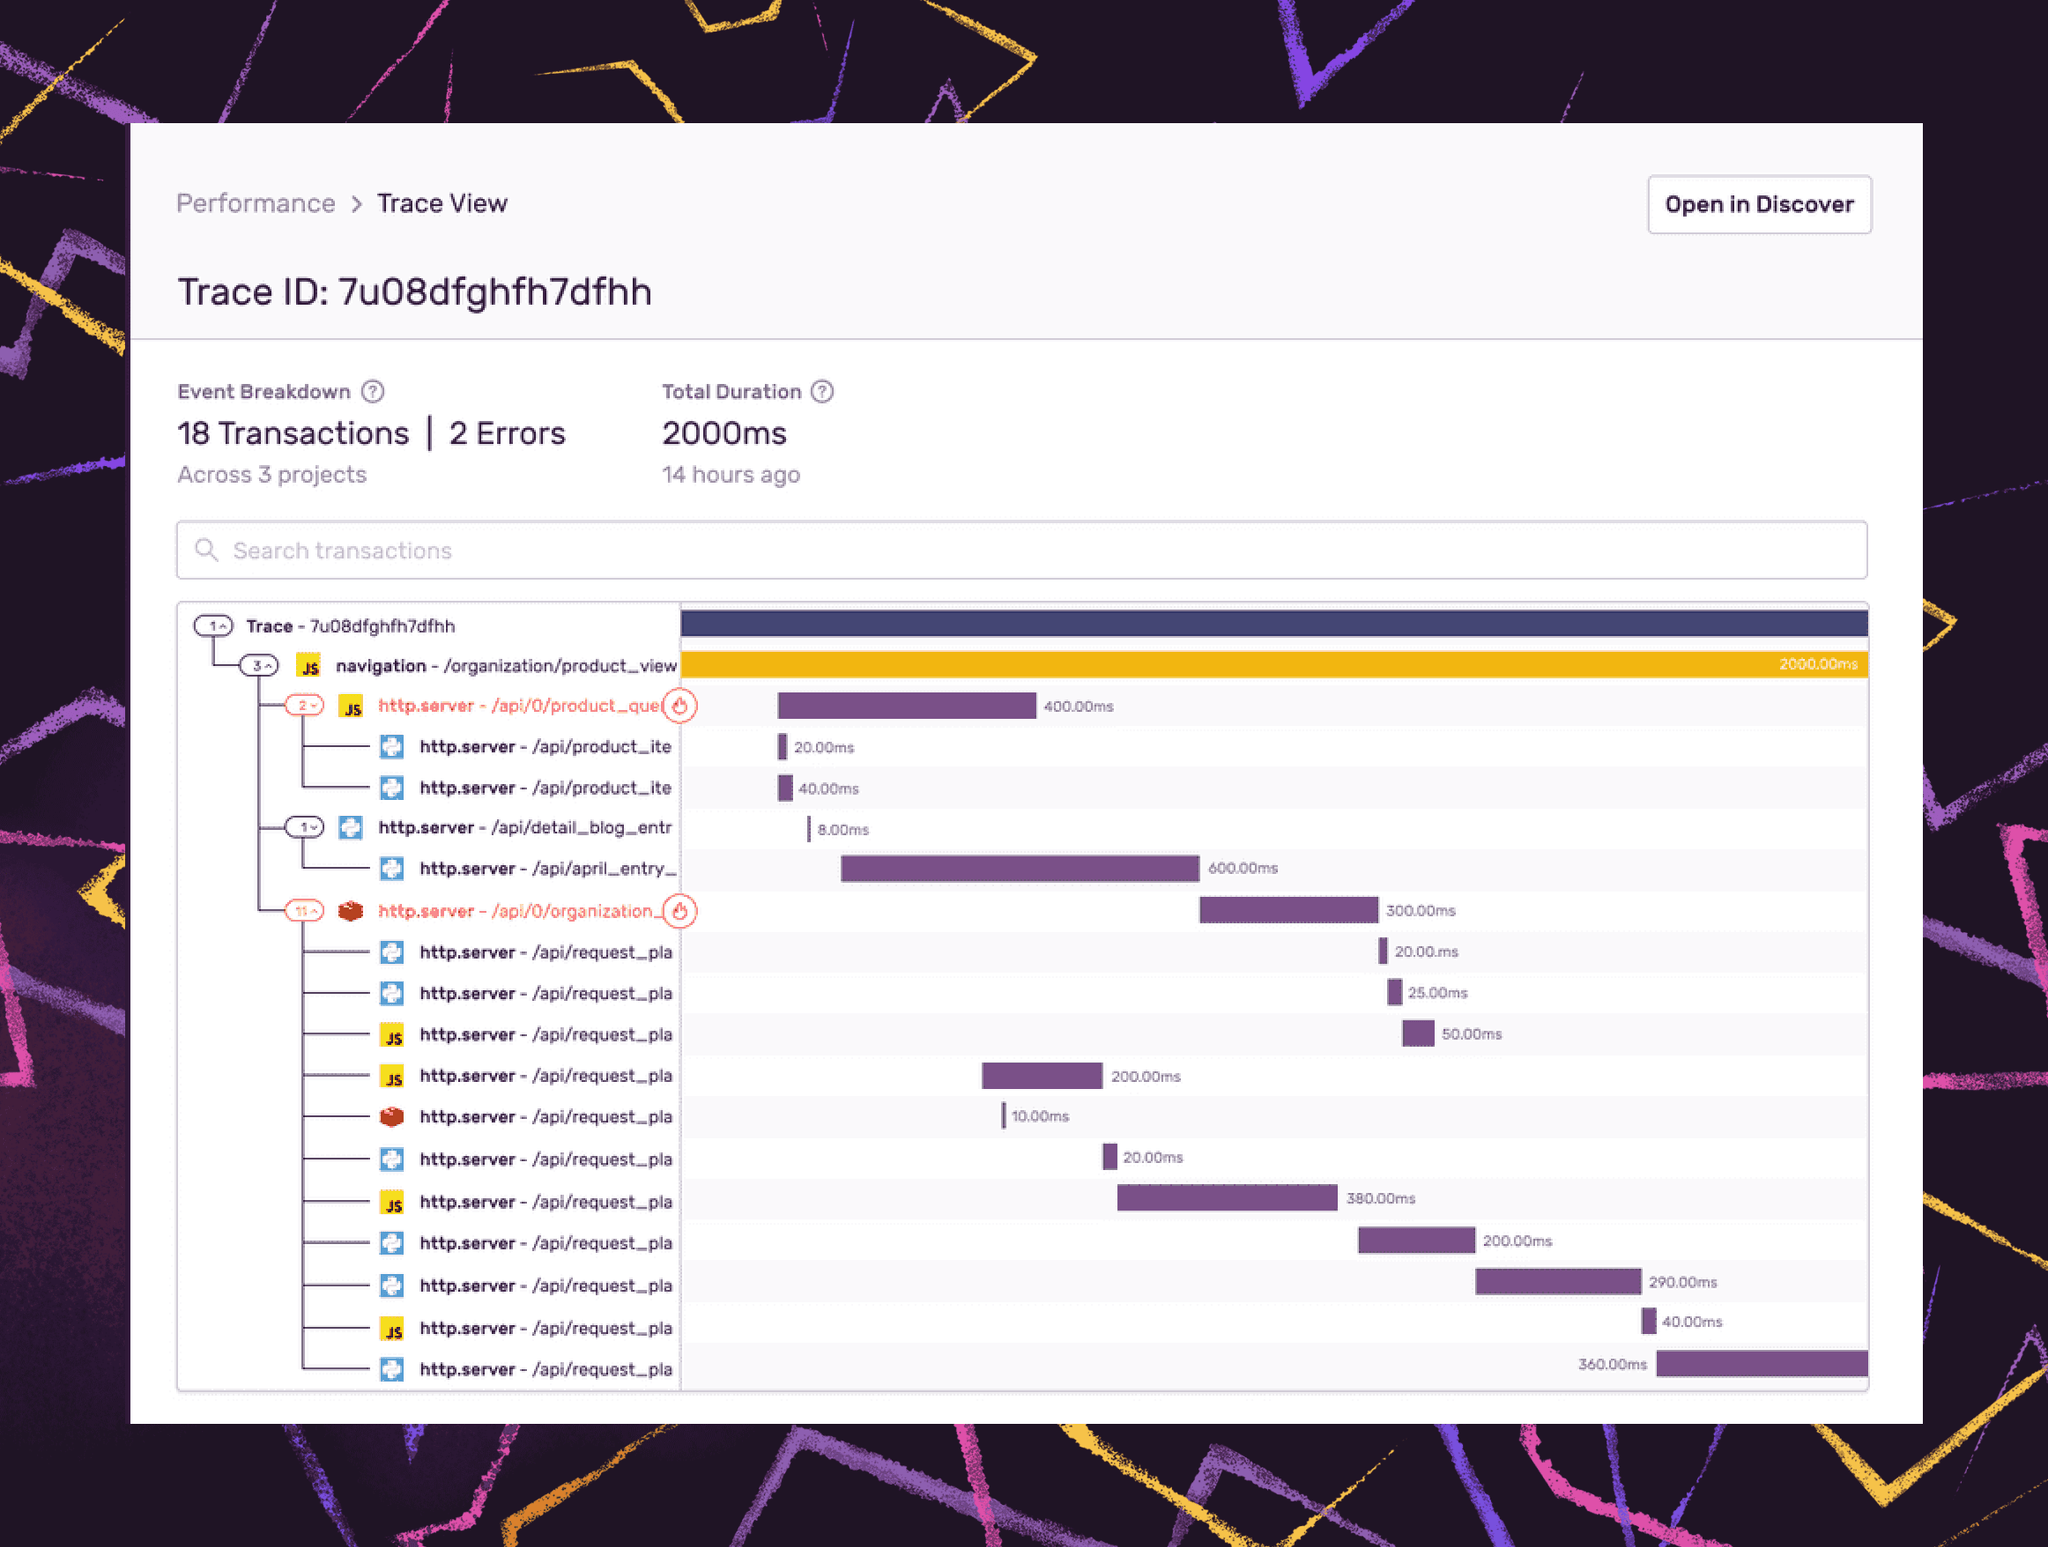Collapse navigation row's 3-children toggle

259,666
